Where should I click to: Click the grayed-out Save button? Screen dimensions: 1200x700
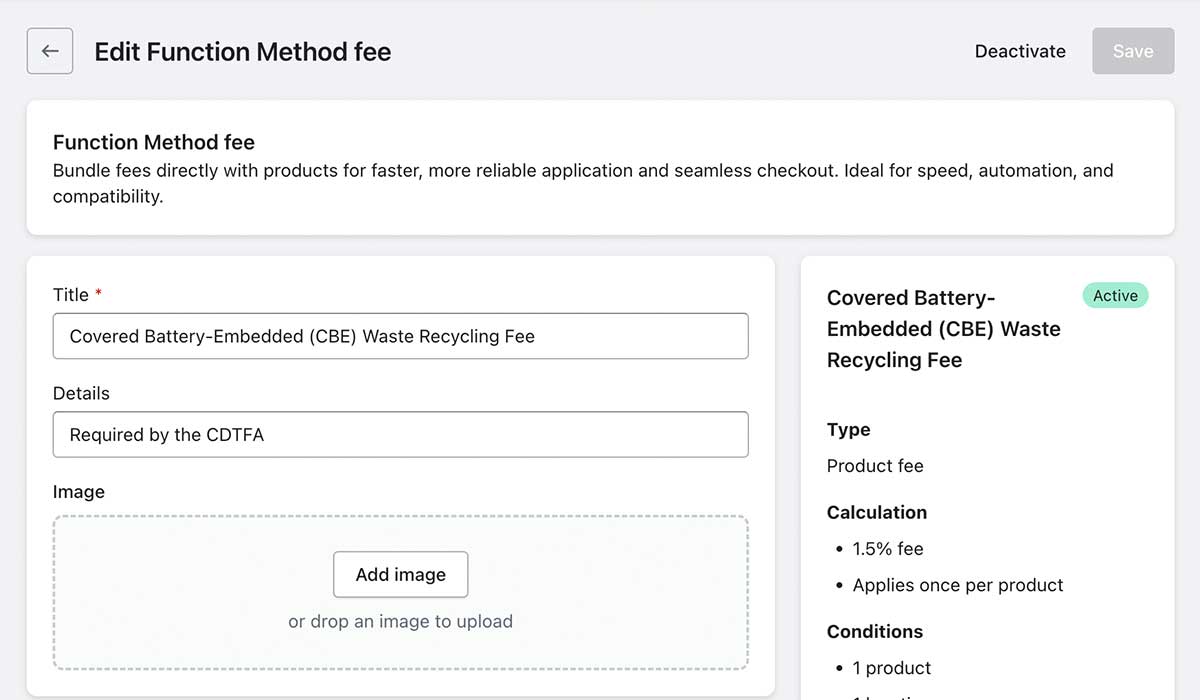click(x=1133, y=50)
